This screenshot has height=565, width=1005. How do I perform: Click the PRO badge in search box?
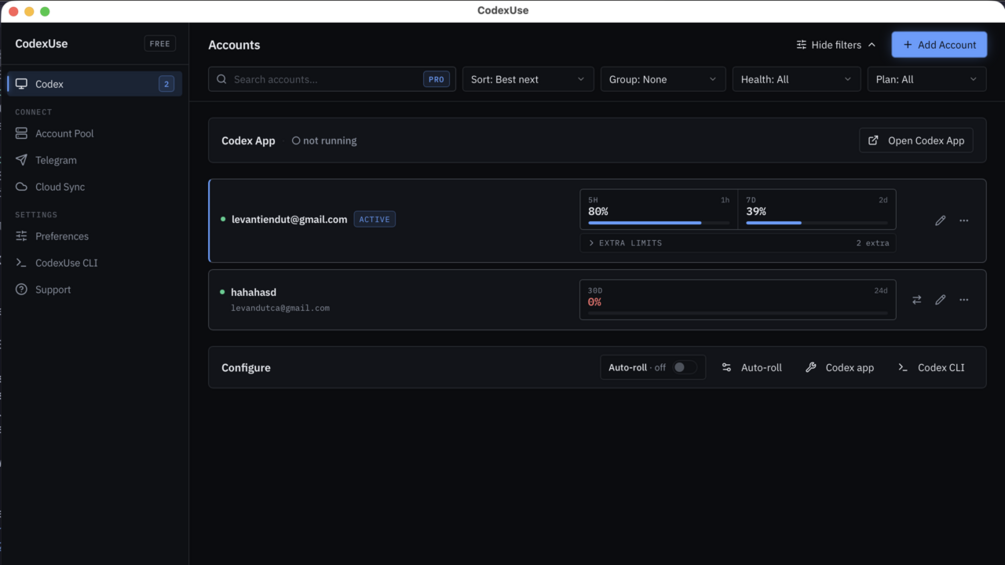(x=436, y=79)
